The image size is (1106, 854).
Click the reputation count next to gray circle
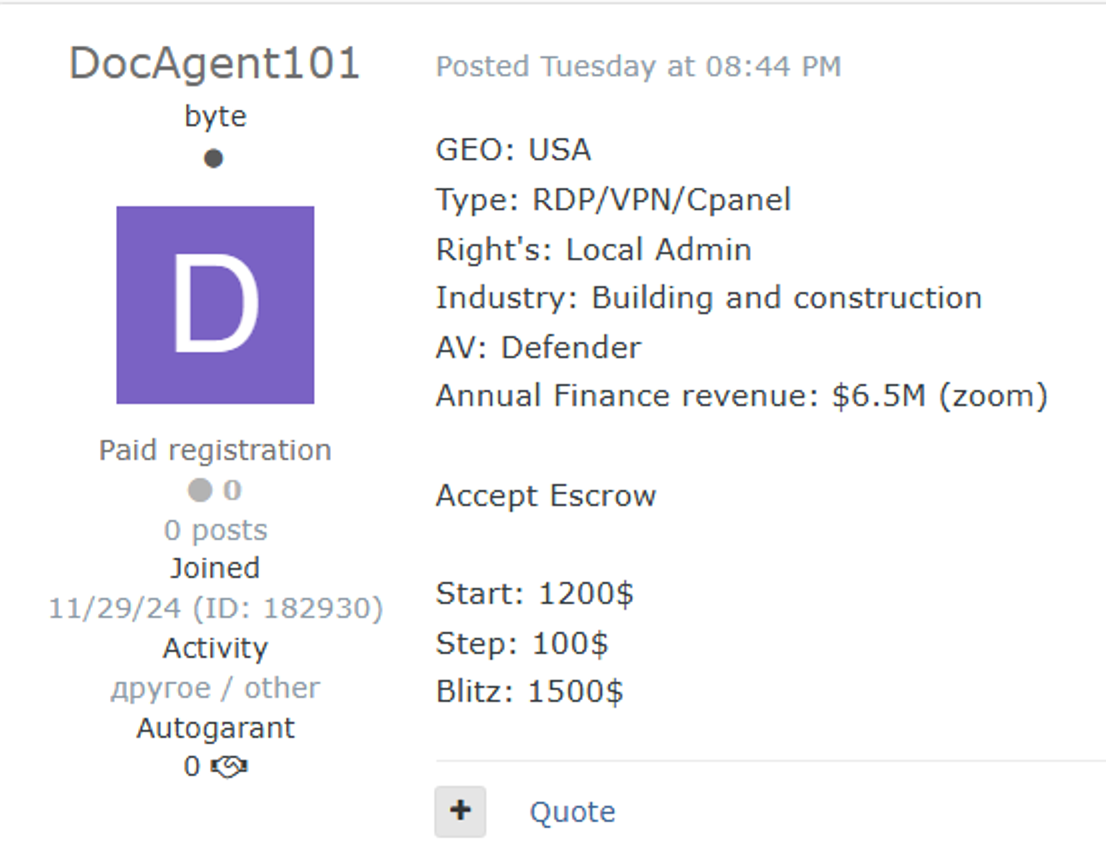pyautogui.click(x=232, y=490)
